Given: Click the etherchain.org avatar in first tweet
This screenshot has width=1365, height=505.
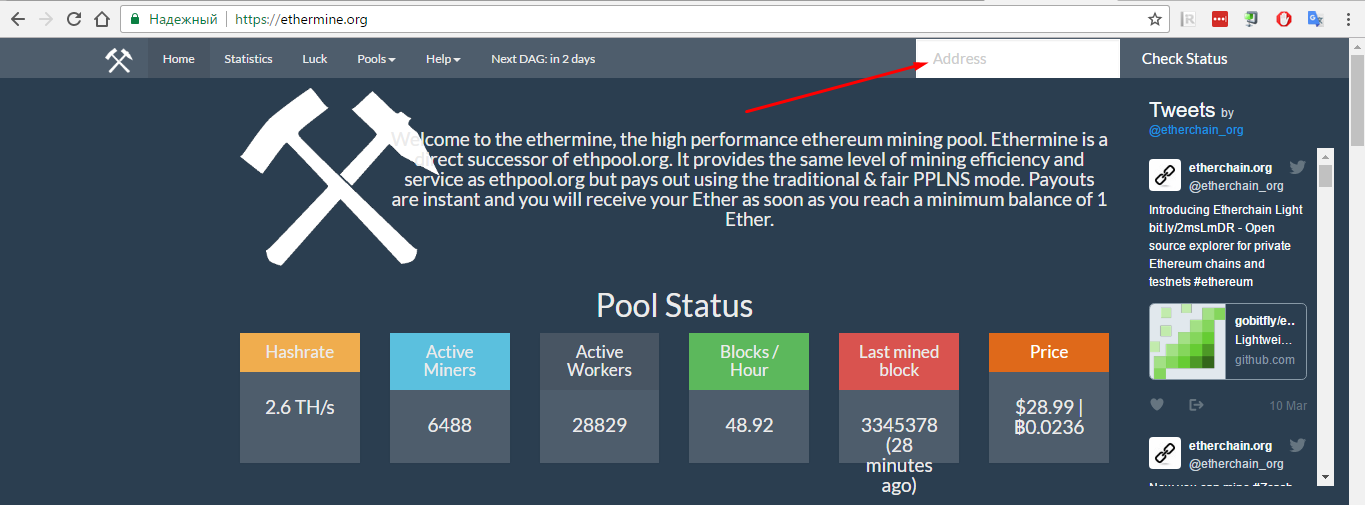Looking at the screenshot, I should (x=1165, y=175).
